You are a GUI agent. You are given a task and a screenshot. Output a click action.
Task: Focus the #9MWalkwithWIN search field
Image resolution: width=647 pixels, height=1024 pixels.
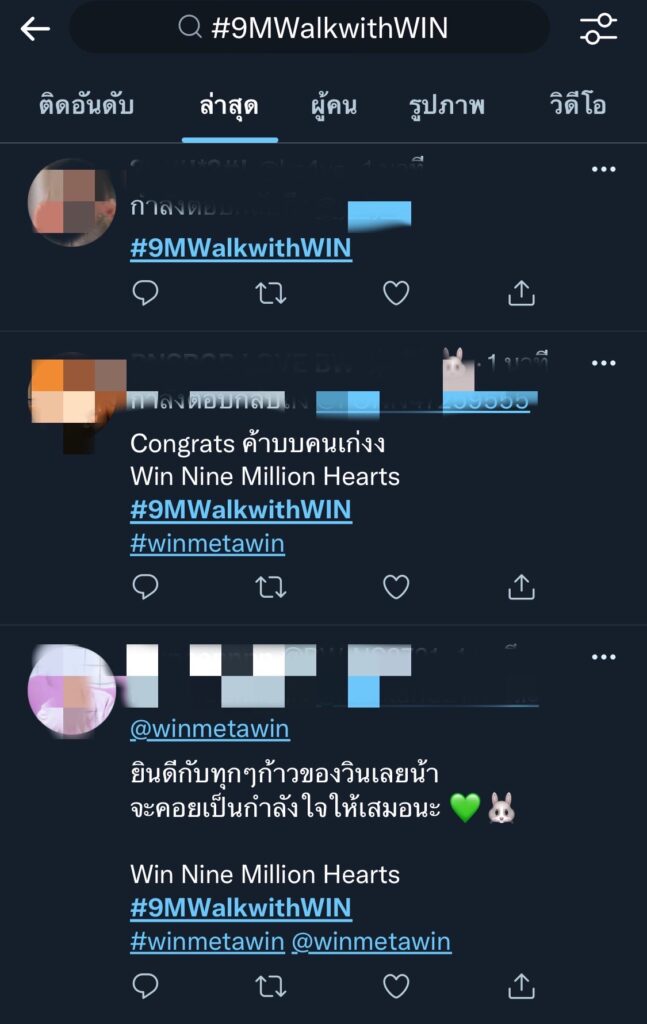coord(309,28)
